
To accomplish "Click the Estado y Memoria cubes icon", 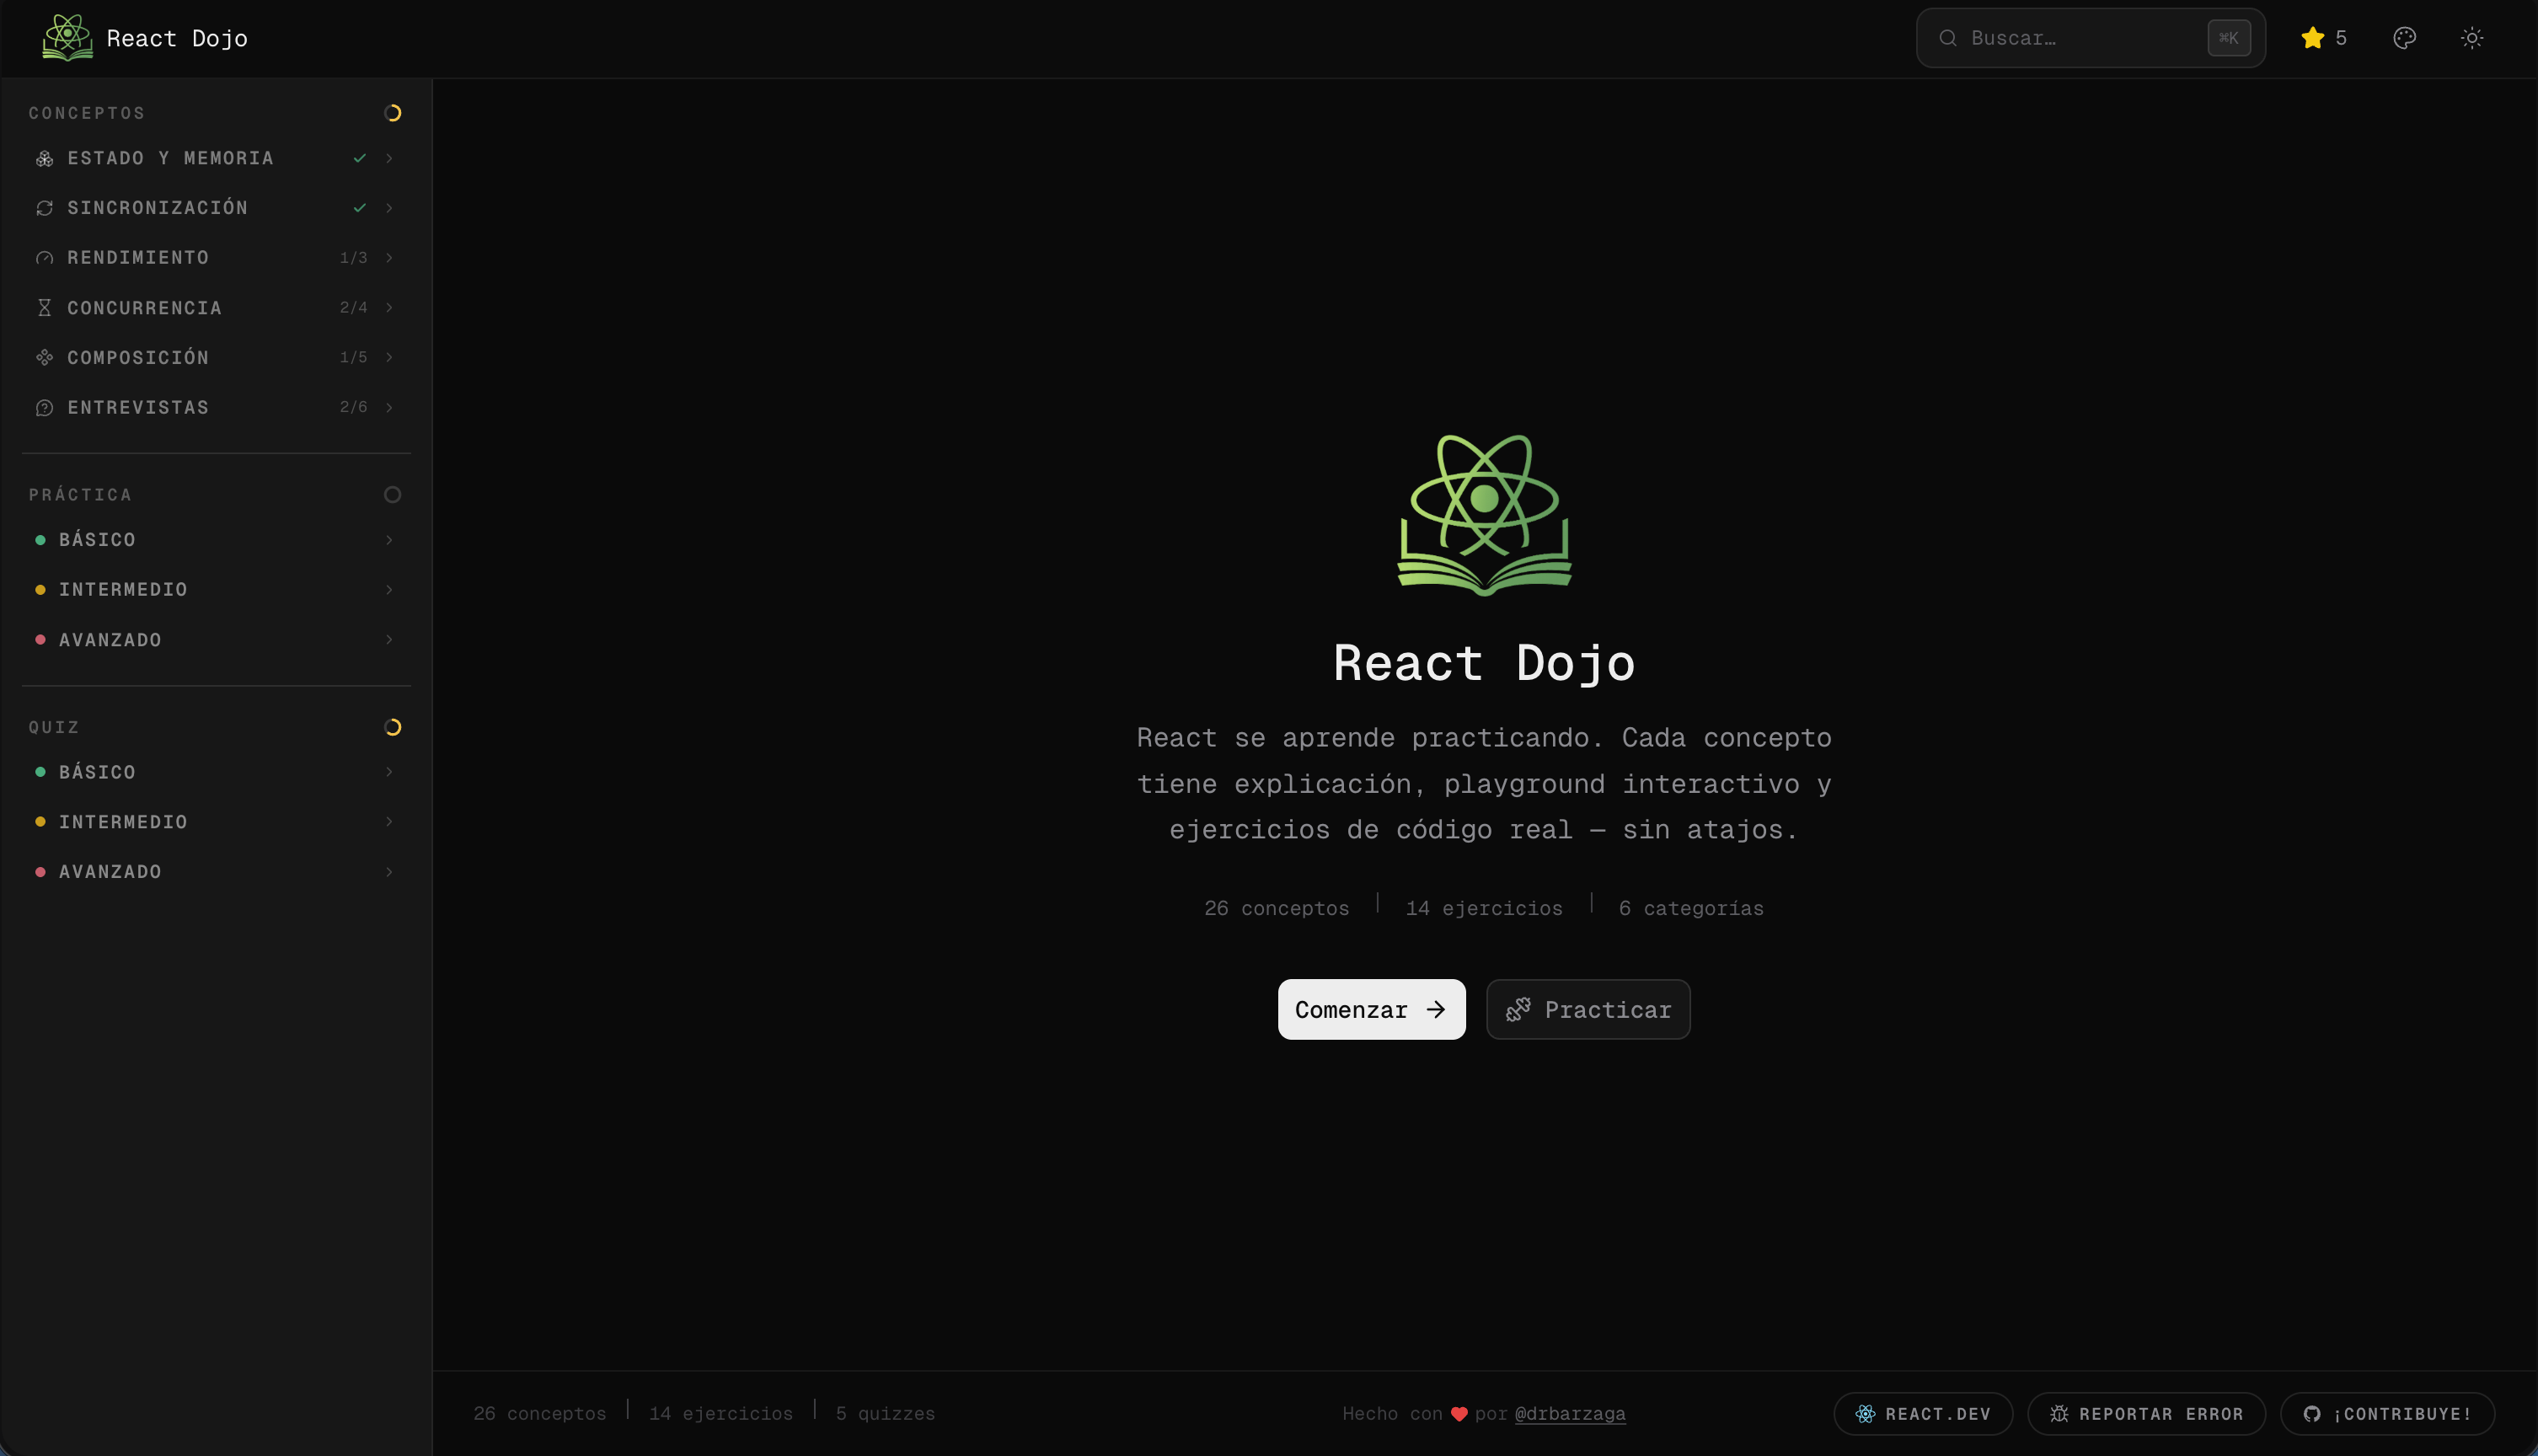I will click(x=44, y=157).
